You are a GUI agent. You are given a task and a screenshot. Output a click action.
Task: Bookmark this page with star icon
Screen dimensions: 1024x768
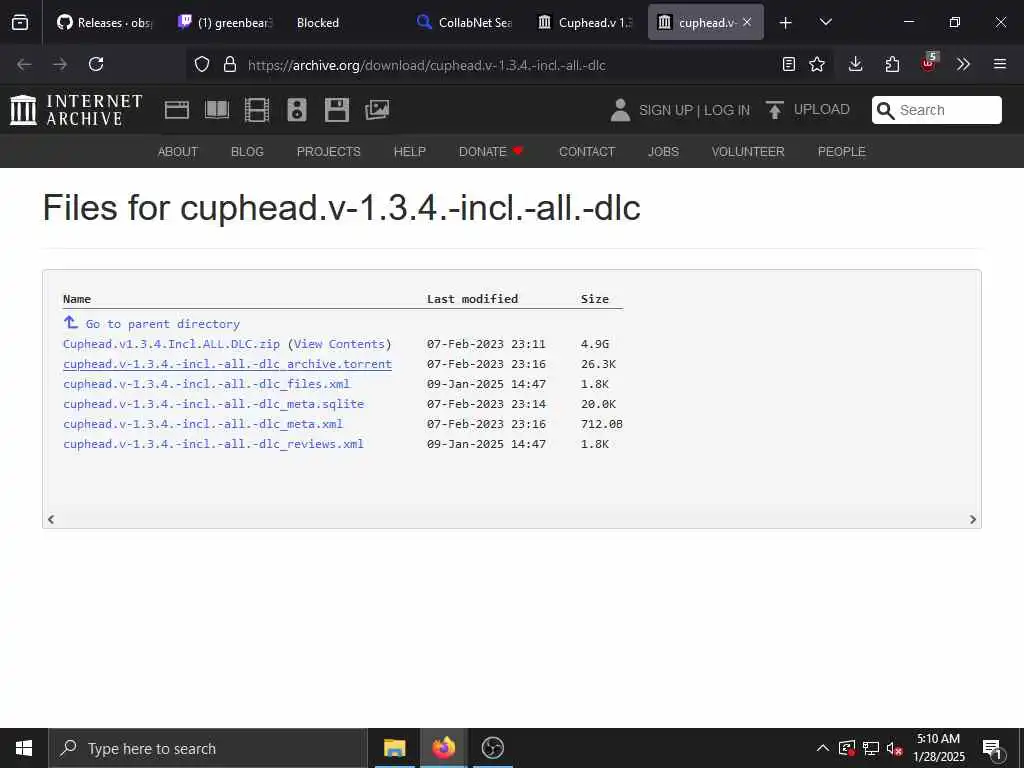tap(817, 64)
